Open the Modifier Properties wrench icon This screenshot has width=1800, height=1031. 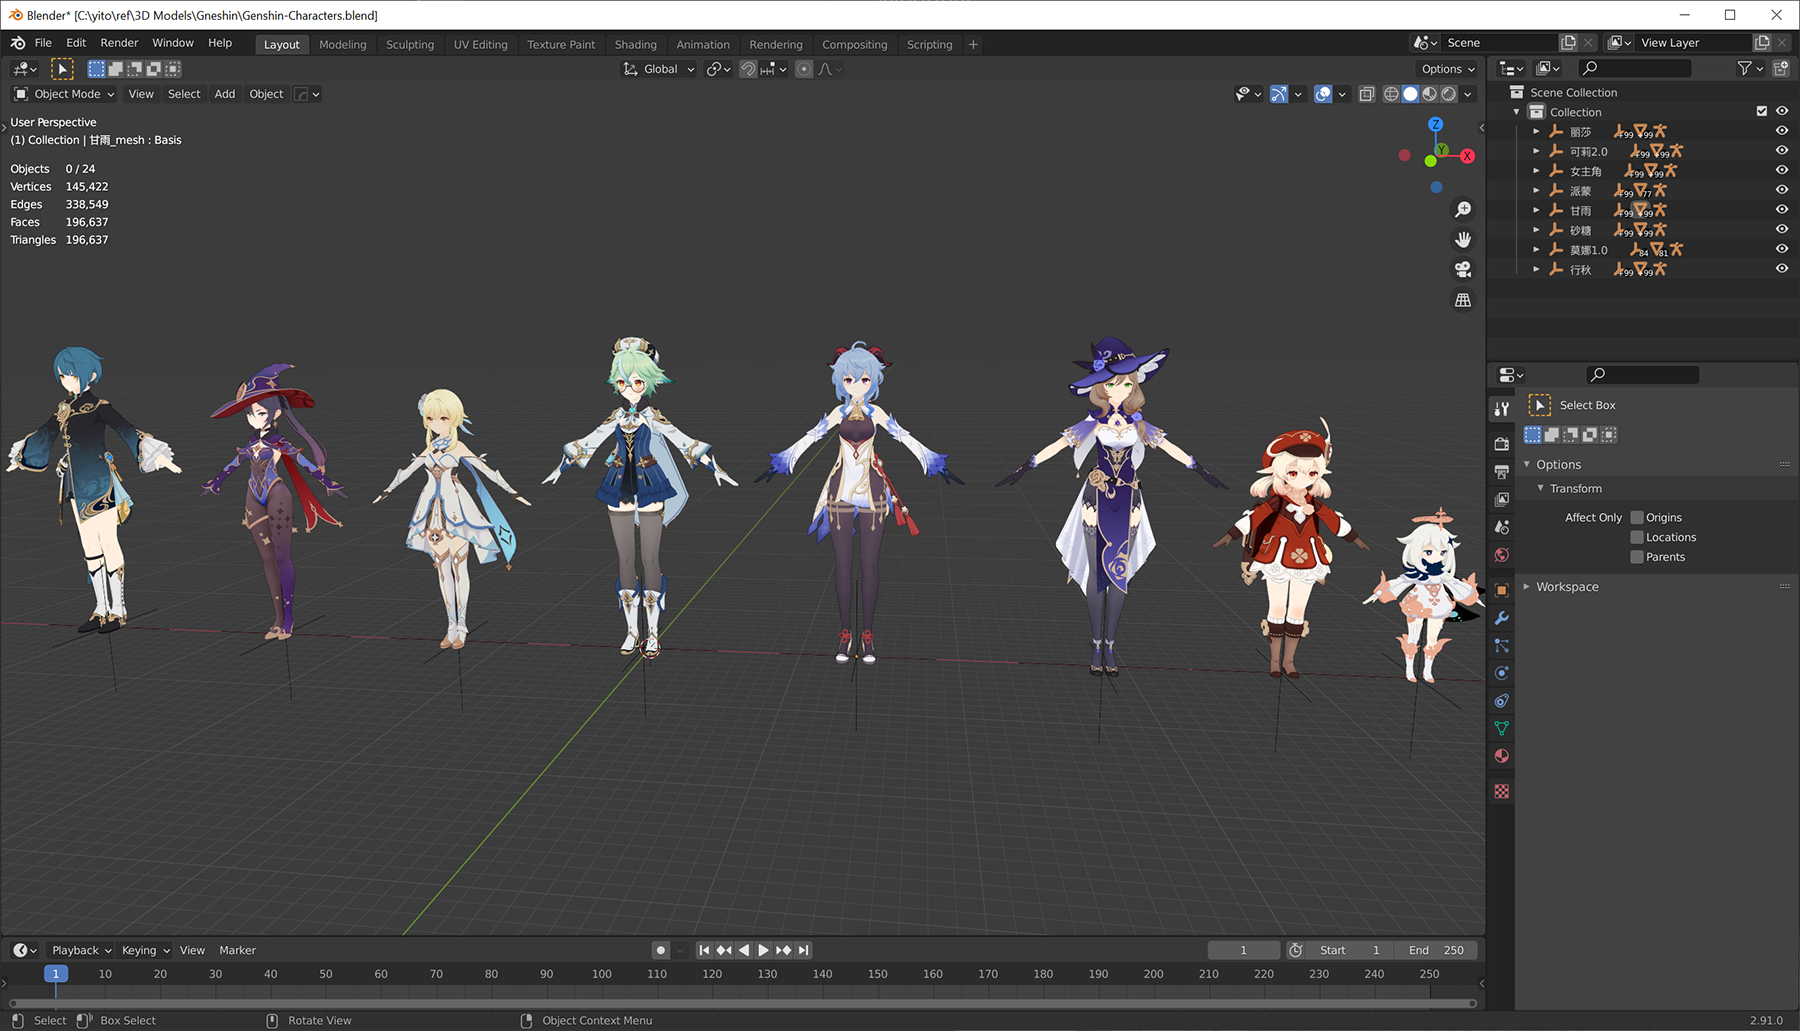click(1502, 618)
